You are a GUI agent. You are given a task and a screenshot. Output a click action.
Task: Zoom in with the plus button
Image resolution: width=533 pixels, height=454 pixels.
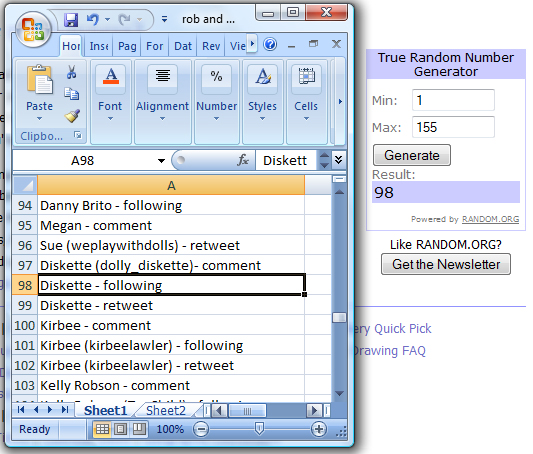point(319,429)
